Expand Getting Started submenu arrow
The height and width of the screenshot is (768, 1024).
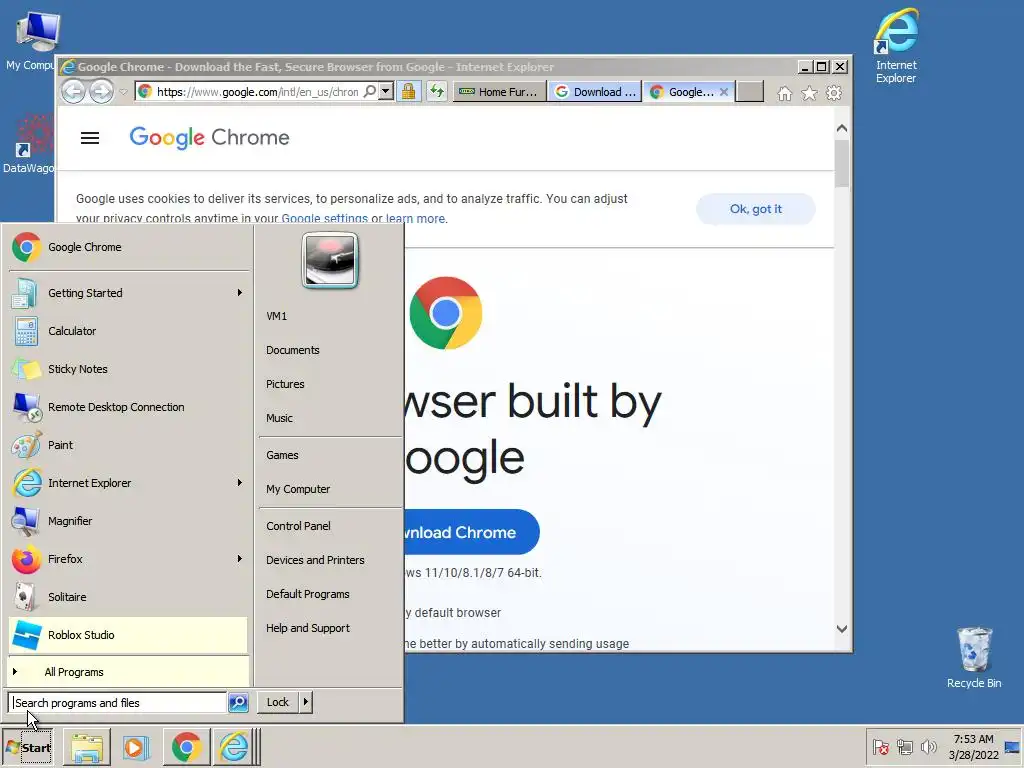coord(240,293)
